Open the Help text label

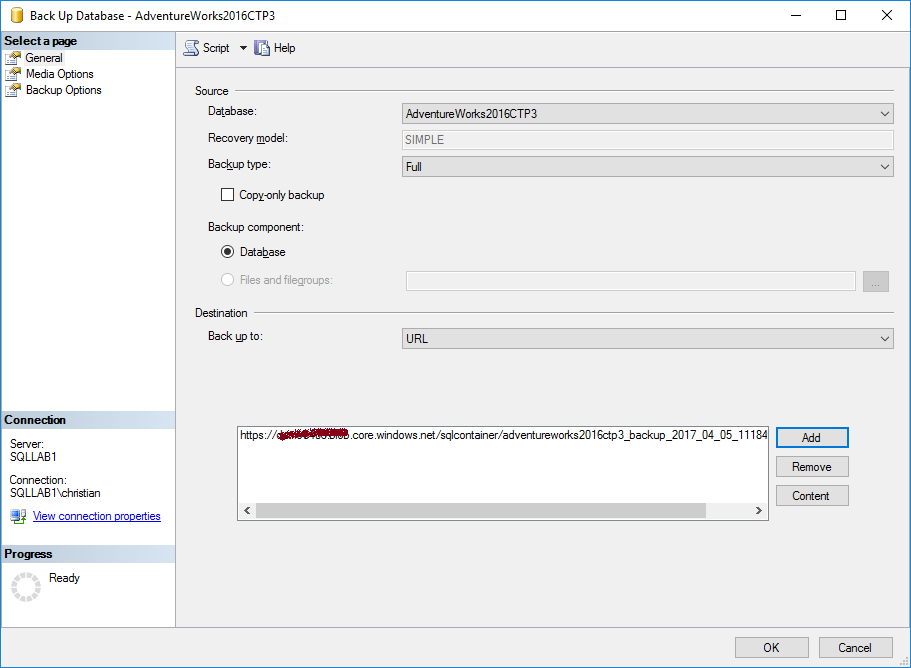tap(285, 48)
